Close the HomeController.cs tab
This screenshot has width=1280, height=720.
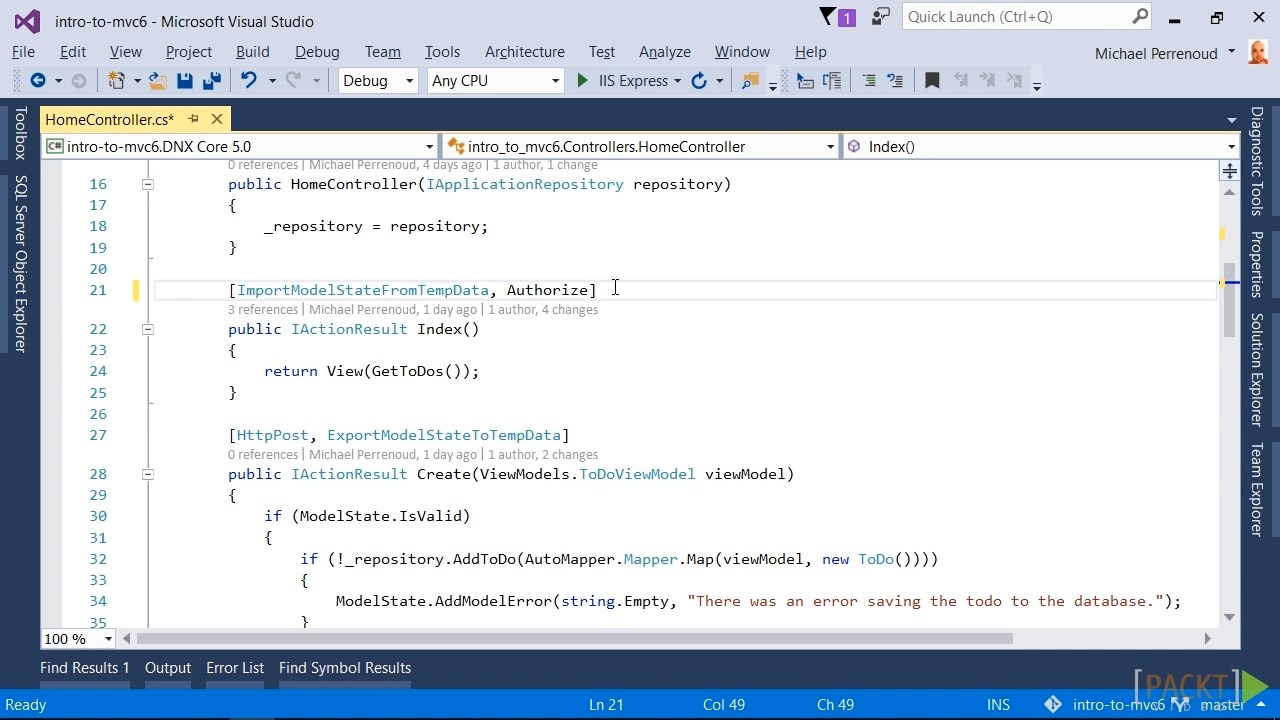[x=216, y=119]
